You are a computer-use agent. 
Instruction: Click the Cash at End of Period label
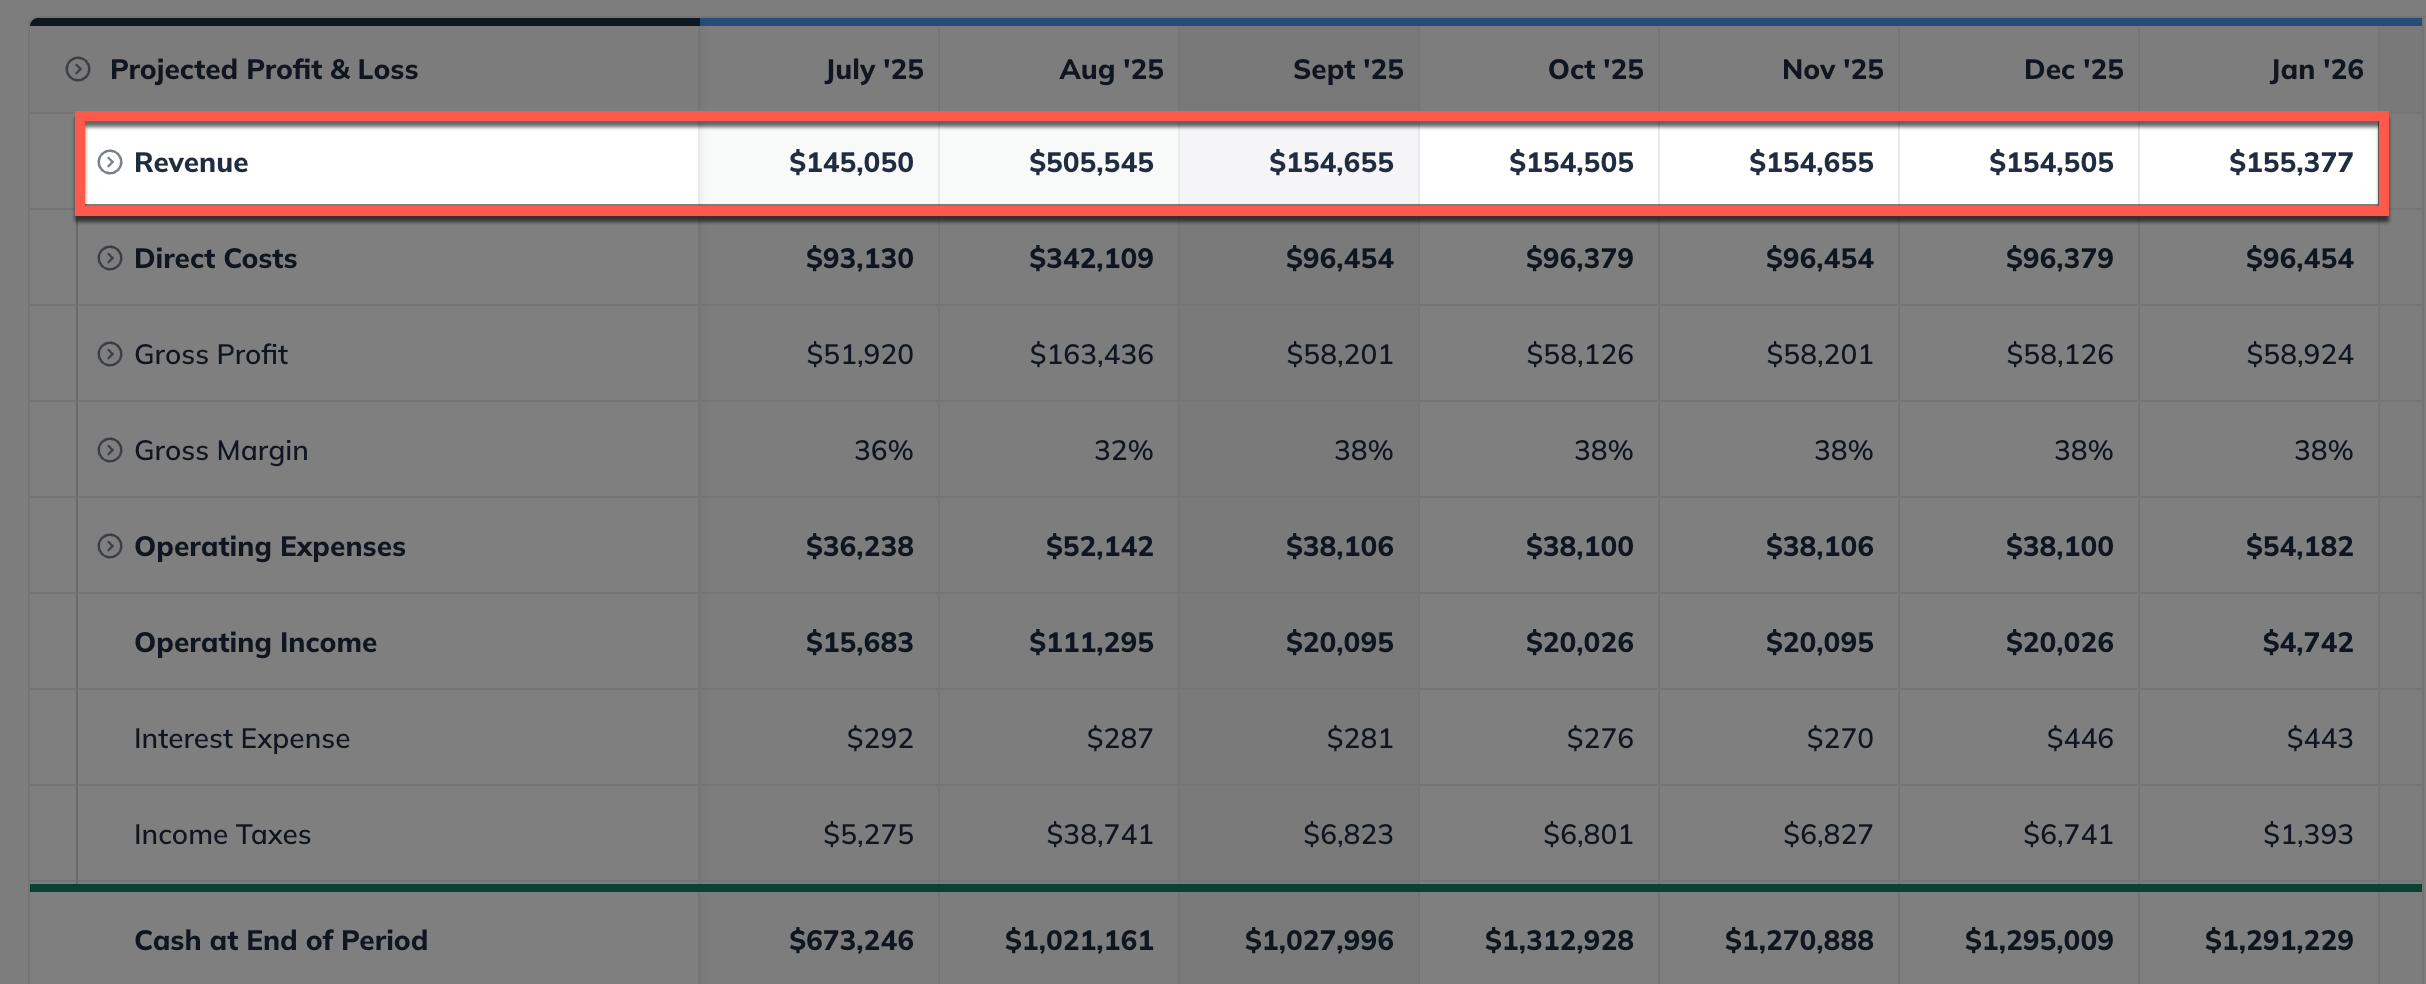[281, 939]
